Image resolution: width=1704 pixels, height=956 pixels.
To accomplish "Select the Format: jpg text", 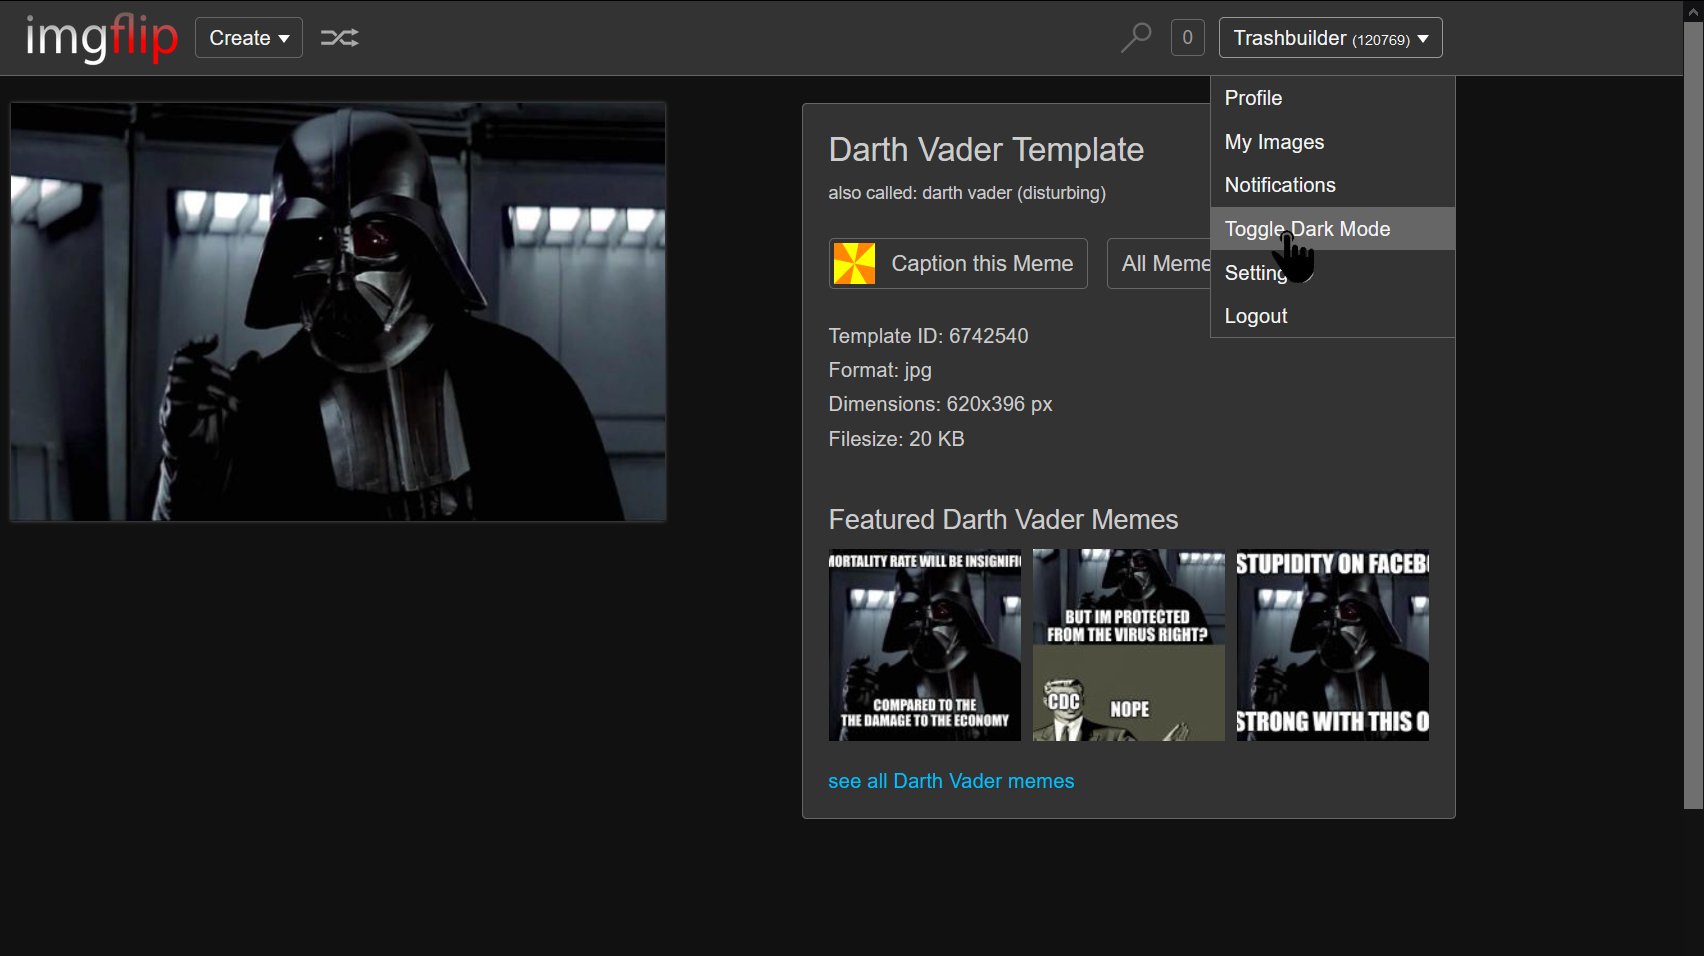I will pyautogui.click(x=880, y=370).
